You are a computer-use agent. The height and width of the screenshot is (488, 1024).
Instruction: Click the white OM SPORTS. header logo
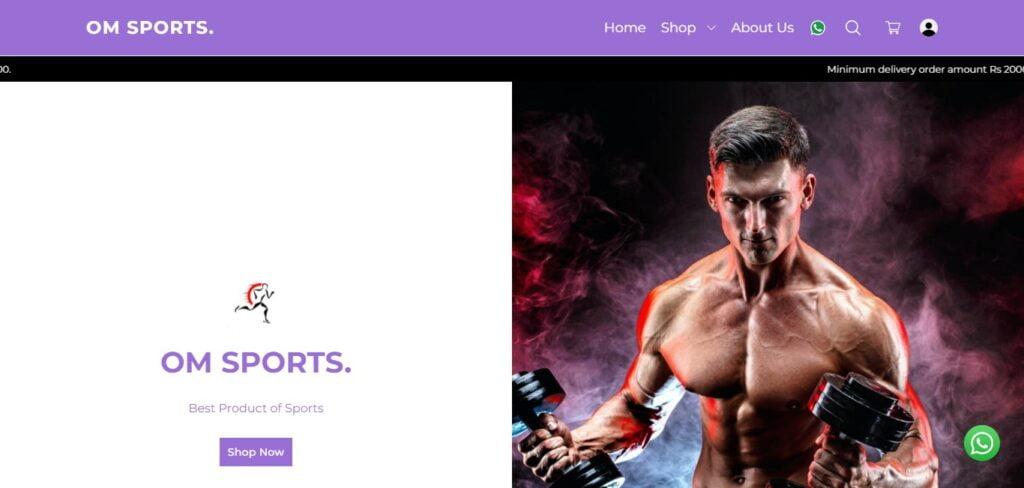(150, 27)
